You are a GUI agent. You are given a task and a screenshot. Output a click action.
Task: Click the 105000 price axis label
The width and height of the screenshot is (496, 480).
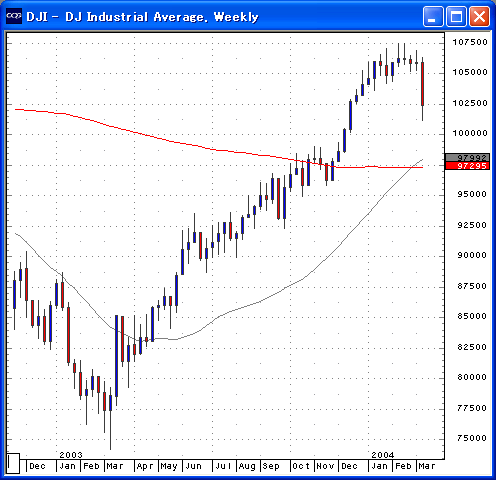pos(470,72)
